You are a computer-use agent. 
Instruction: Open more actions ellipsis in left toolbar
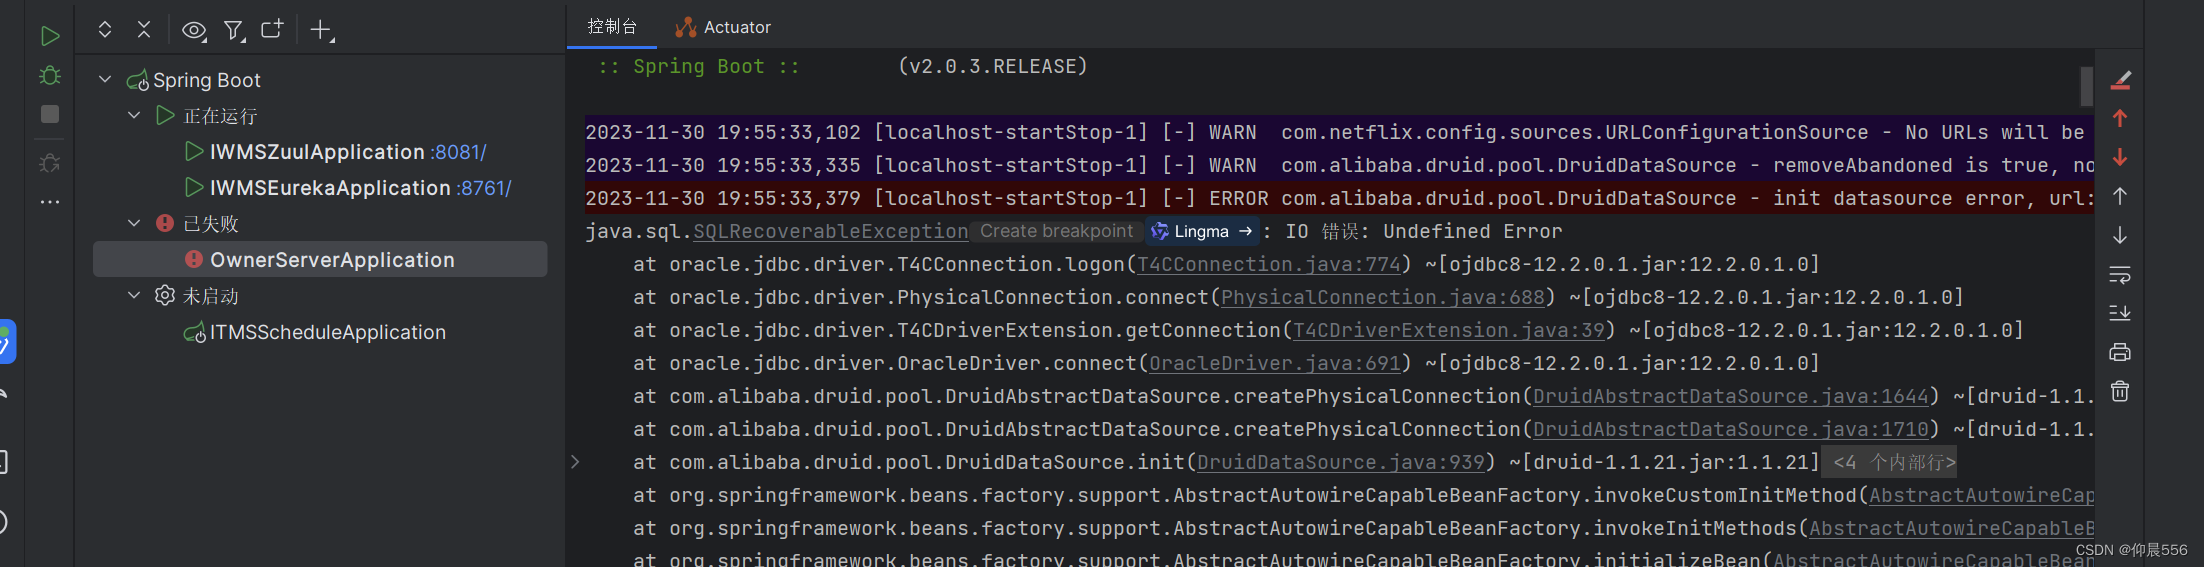pyautogui.click(x=50, y=202)
